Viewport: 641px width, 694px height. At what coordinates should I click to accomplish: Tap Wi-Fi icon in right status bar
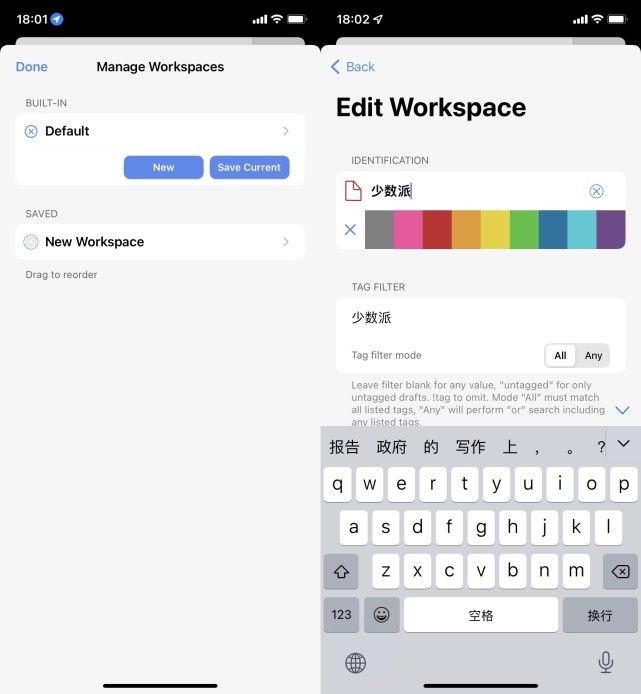click(x=597, y=19)
